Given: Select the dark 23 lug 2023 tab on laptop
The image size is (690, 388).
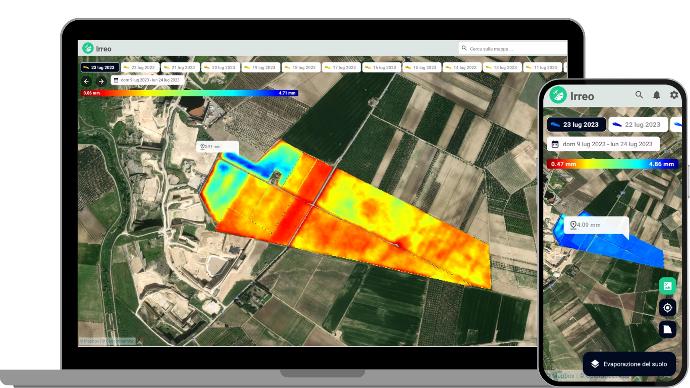Looking at the screenshot, I should [100, 67].
